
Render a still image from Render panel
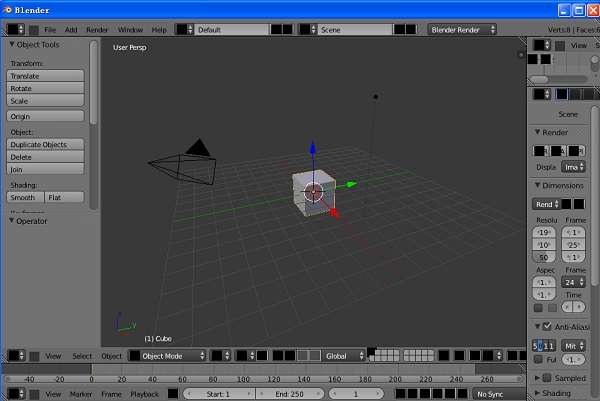541,151
